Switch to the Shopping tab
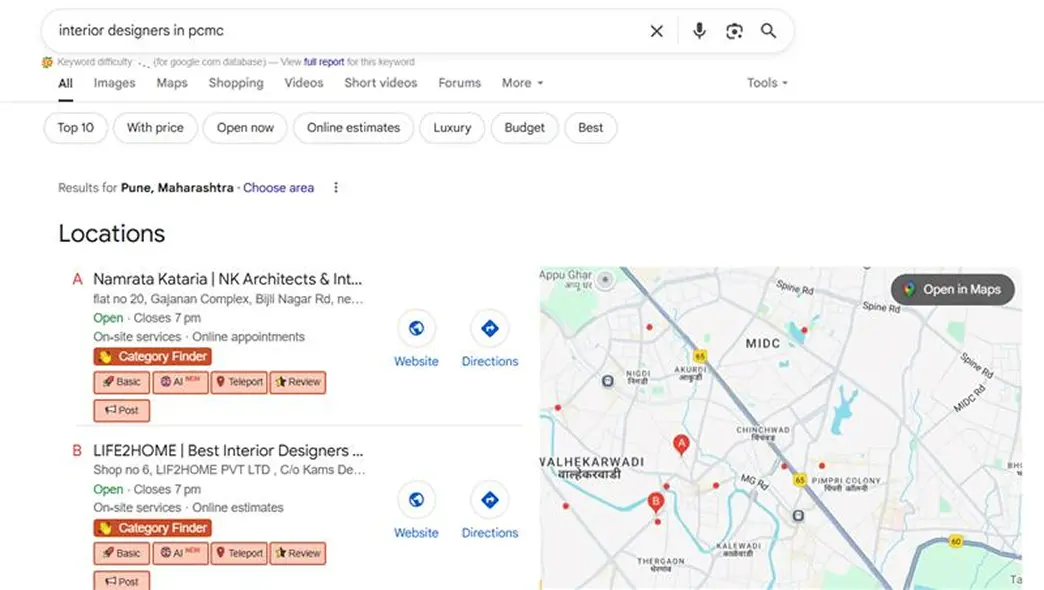Image resolution: width=1044 pixels, height=590 pixels. coord(236,83)
